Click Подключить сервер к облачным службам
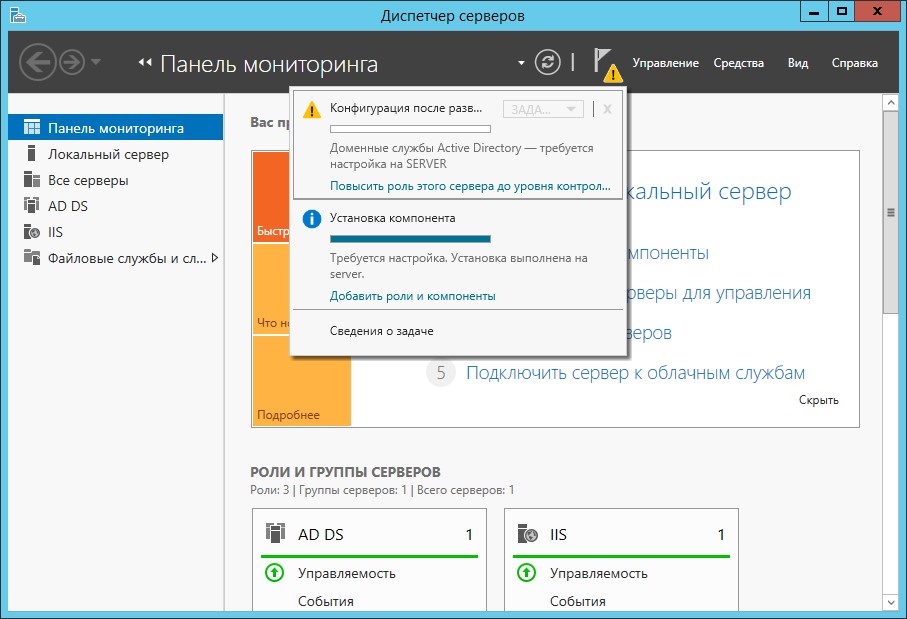Image resolution: width=907 pixels, height=619 pixels. click(x=635, y=373)
